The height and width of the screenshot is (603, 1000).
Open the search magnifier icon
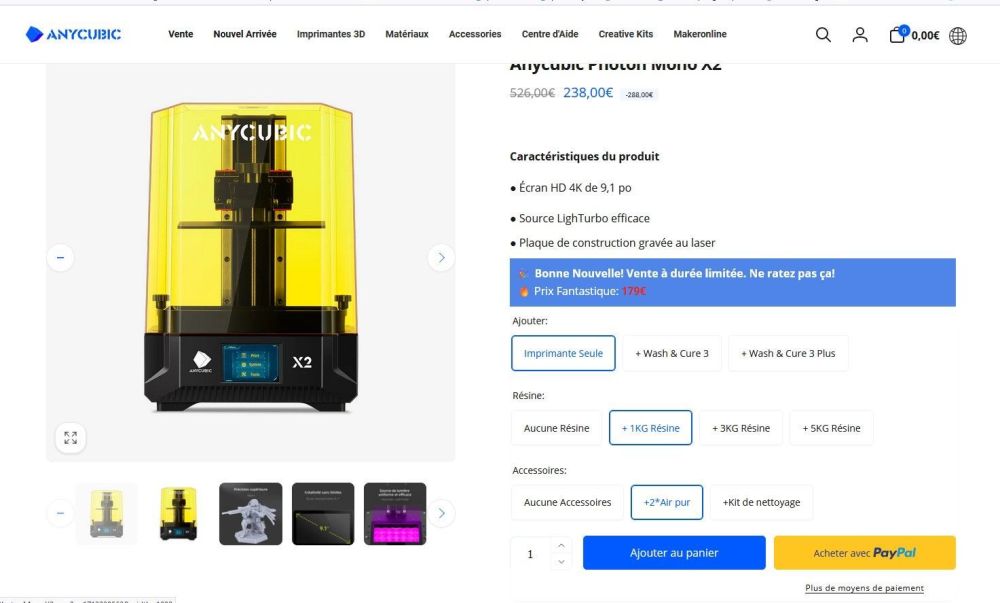[823, 34]
